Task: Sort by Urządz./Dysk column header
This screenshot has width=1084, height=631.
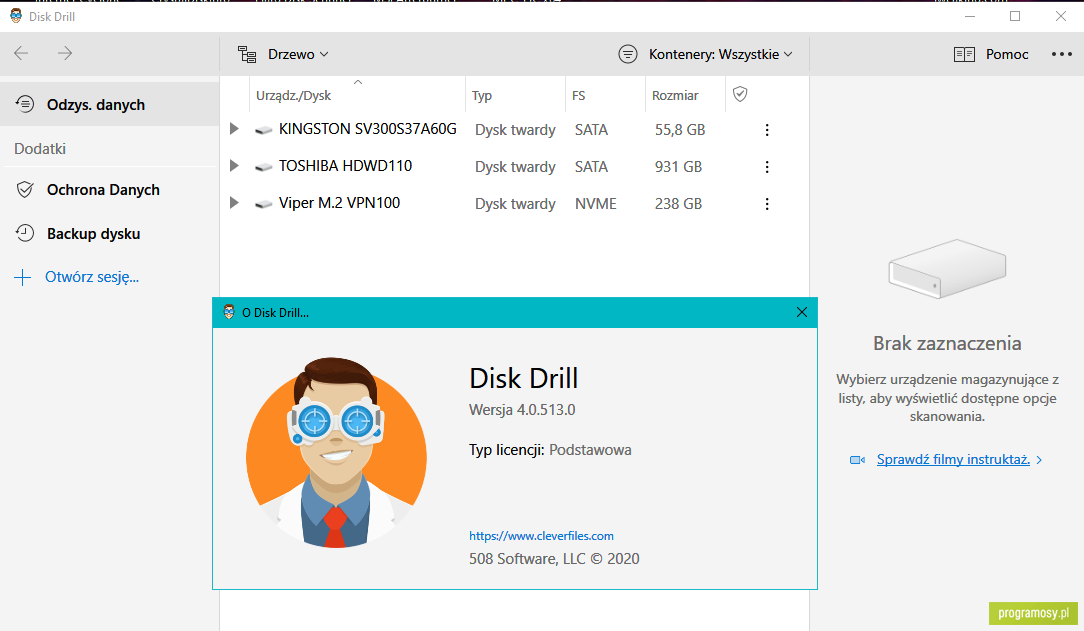Action: click(x=357, y=95)
